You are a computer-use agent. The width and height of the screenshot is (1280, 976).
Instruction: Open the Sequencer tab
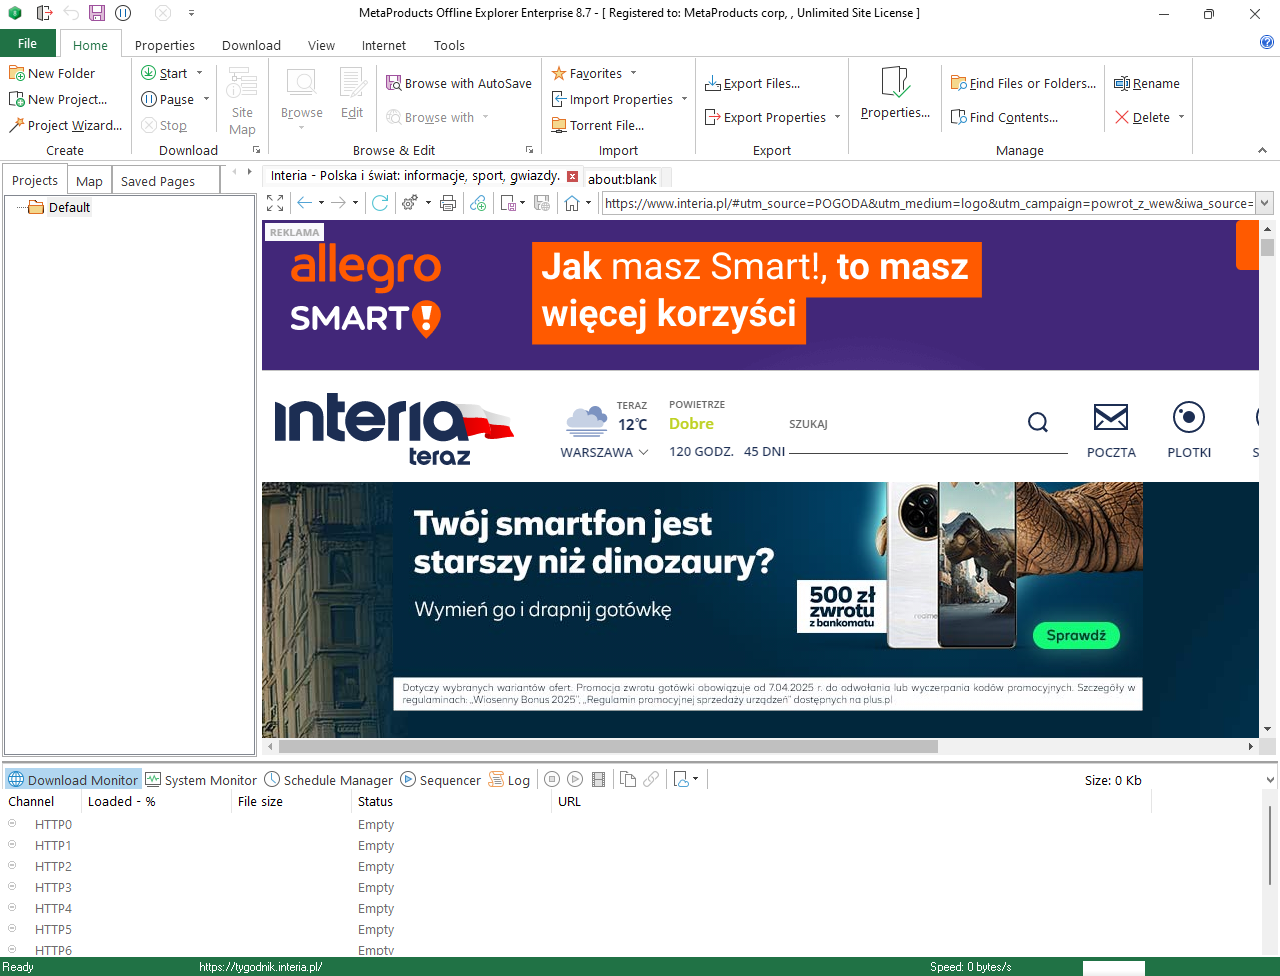pyautogui.click(x=441, y=780)
